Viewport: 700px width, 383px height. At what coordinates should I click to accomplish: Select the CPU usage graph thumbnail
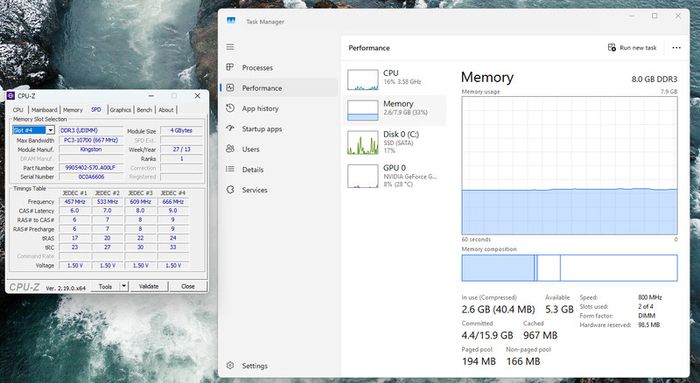point(362,79)
